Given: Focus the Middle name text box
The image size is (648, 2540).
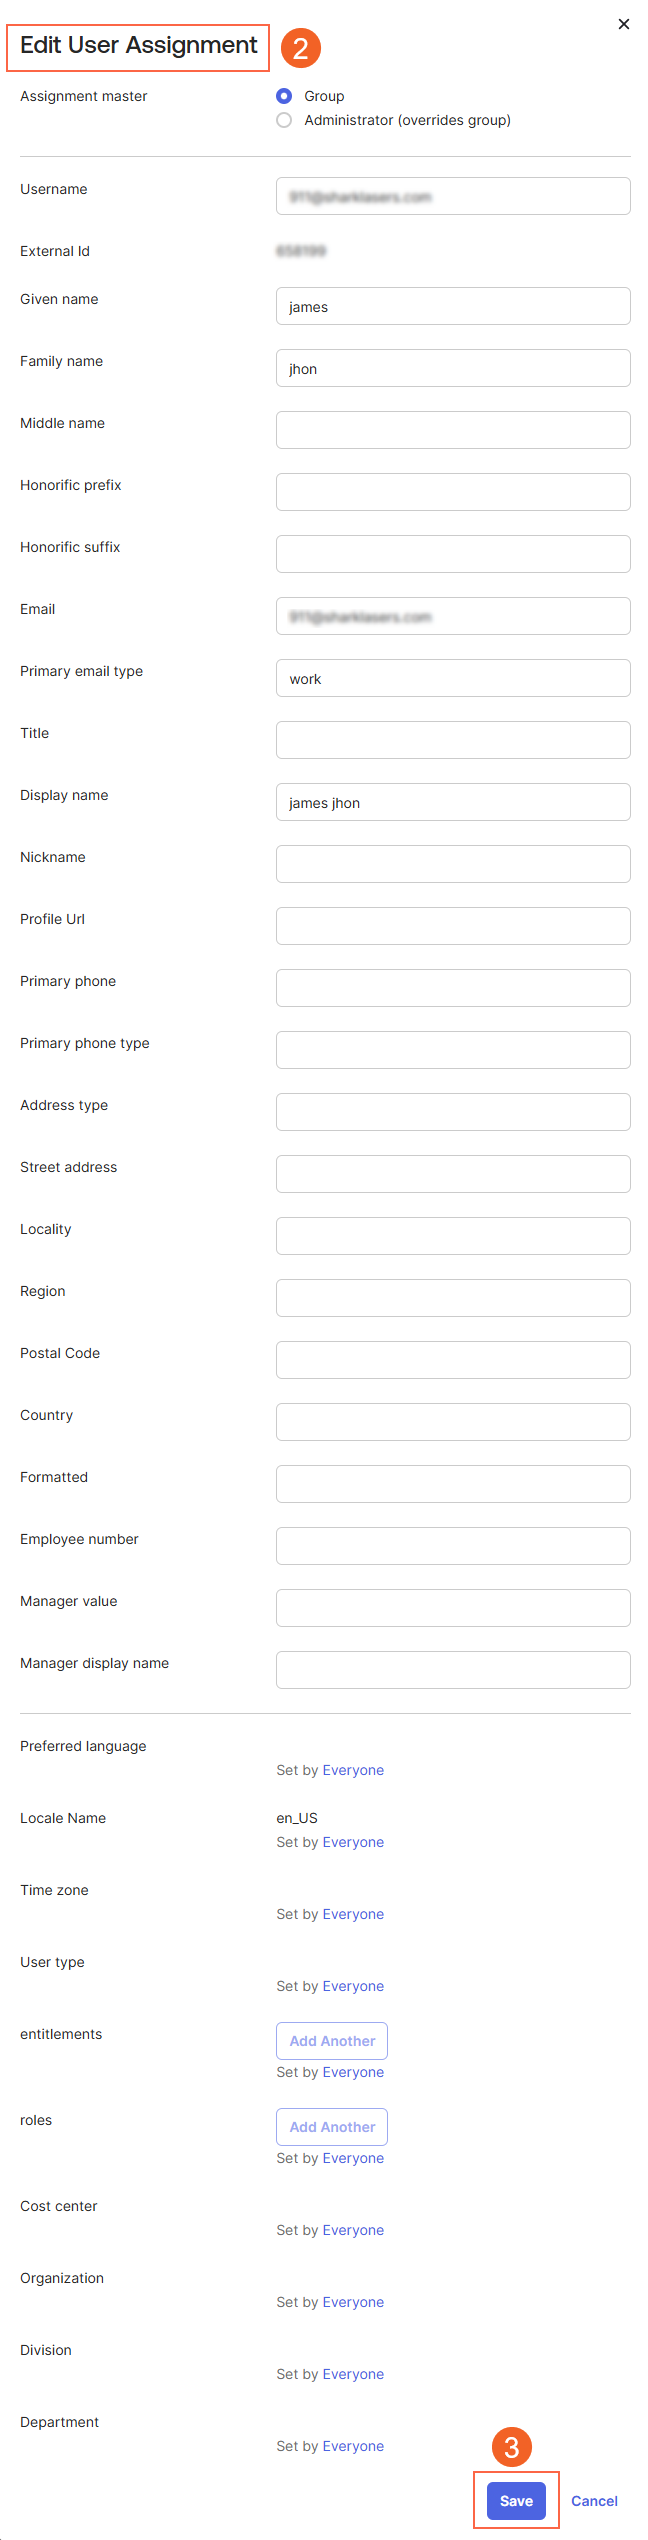Looking at the screenshot, I should pos(453,430).
